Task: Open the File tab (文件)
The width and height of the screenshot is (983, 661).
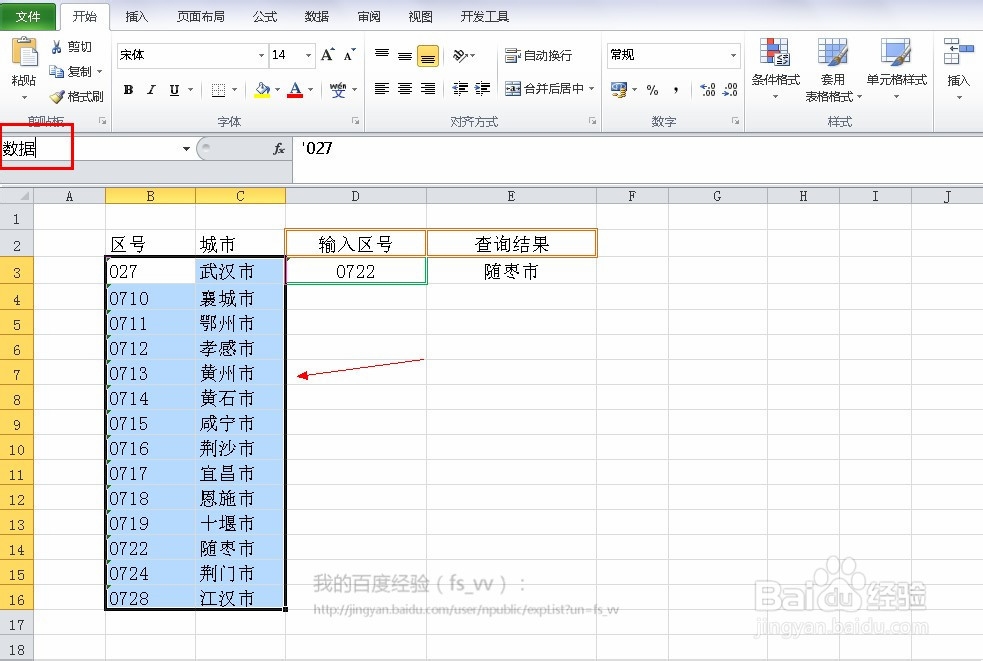Action: click(x=28, y=16)
